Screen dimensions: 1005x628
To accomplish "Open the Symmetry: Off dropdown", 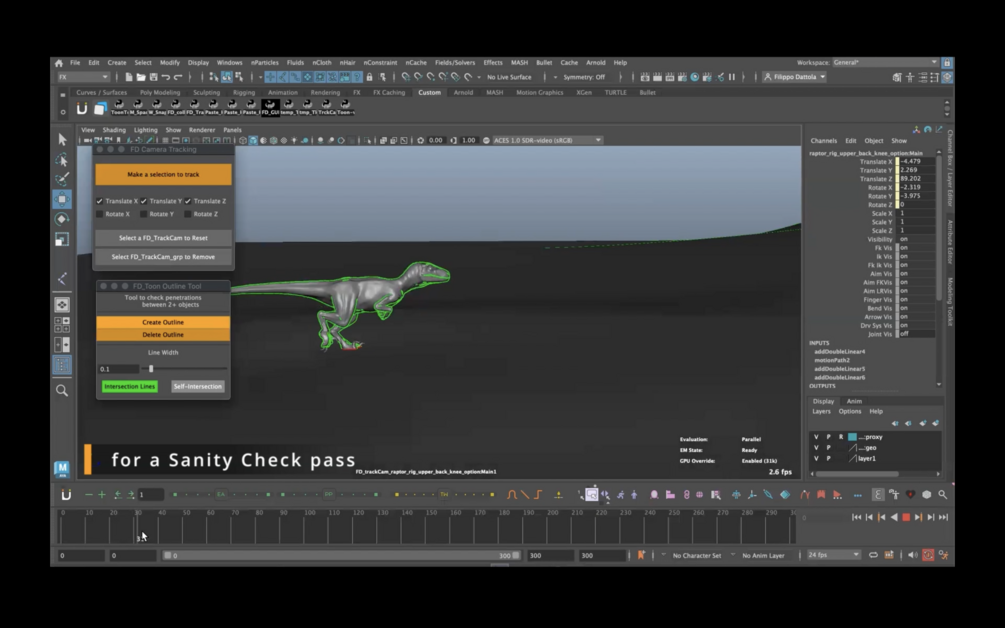I will pyautogui.click(x=584, y=77).
